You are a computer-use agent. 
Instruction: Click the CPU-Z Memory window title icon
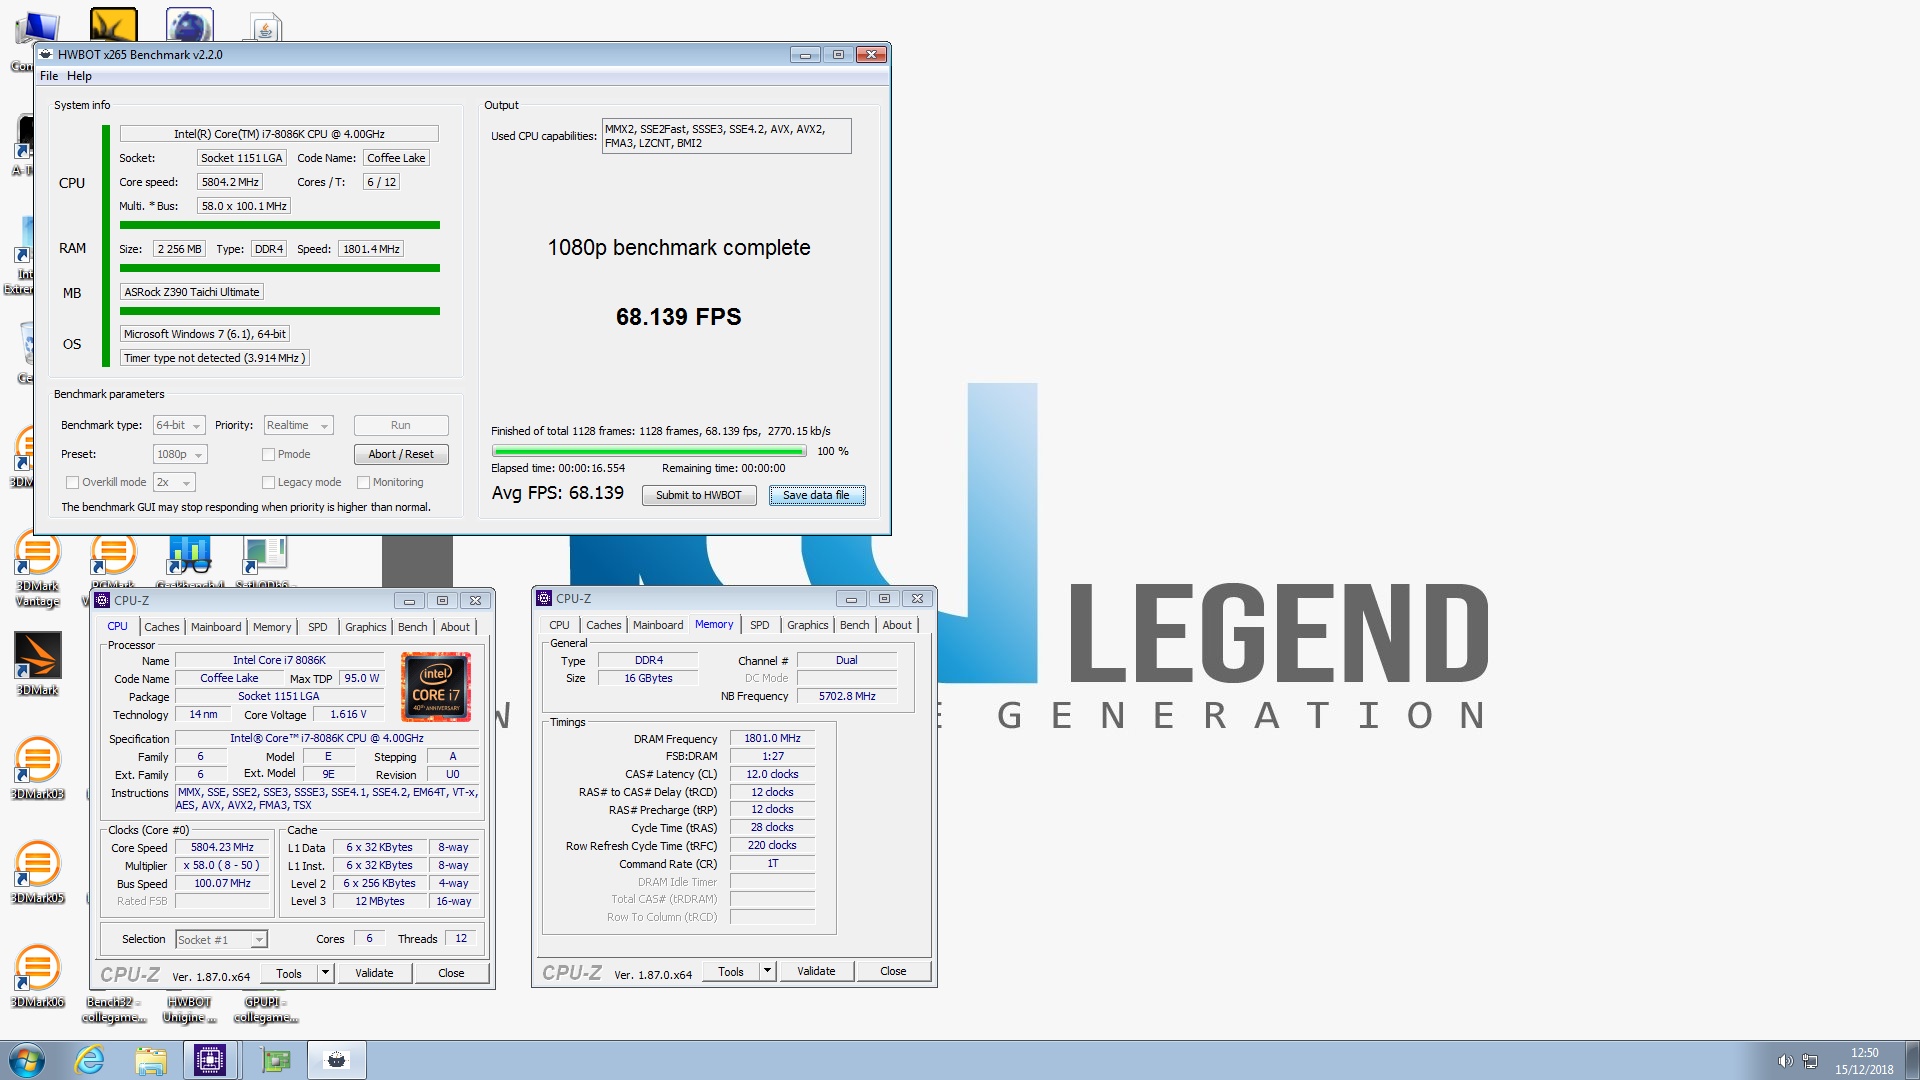tap(544, 598)
